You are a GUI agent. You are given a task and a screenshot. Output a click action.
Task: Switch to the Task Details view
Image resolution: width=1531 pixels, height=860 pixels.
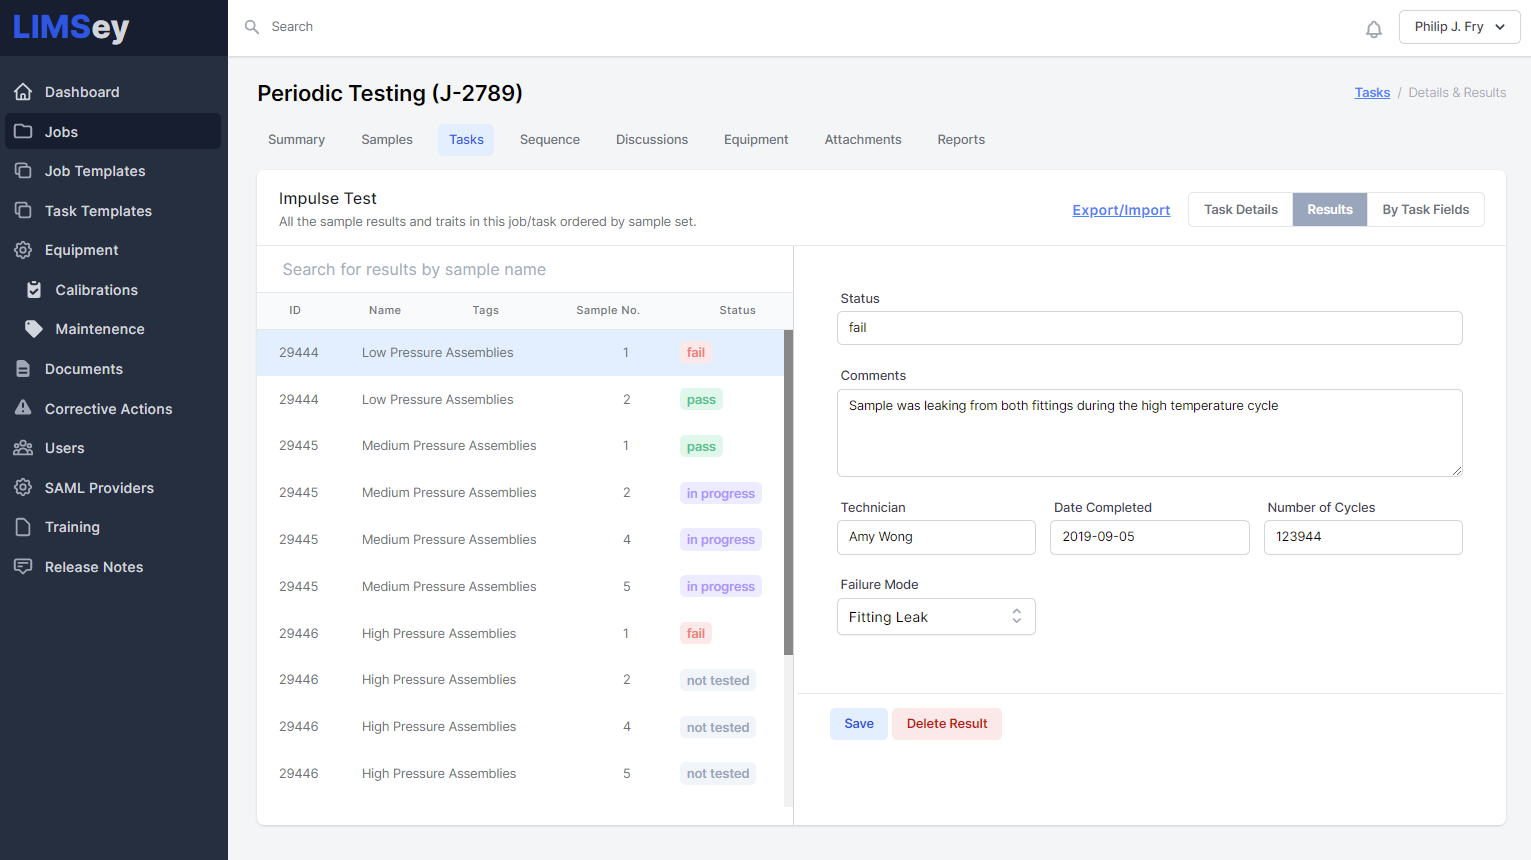[1240, 209]
